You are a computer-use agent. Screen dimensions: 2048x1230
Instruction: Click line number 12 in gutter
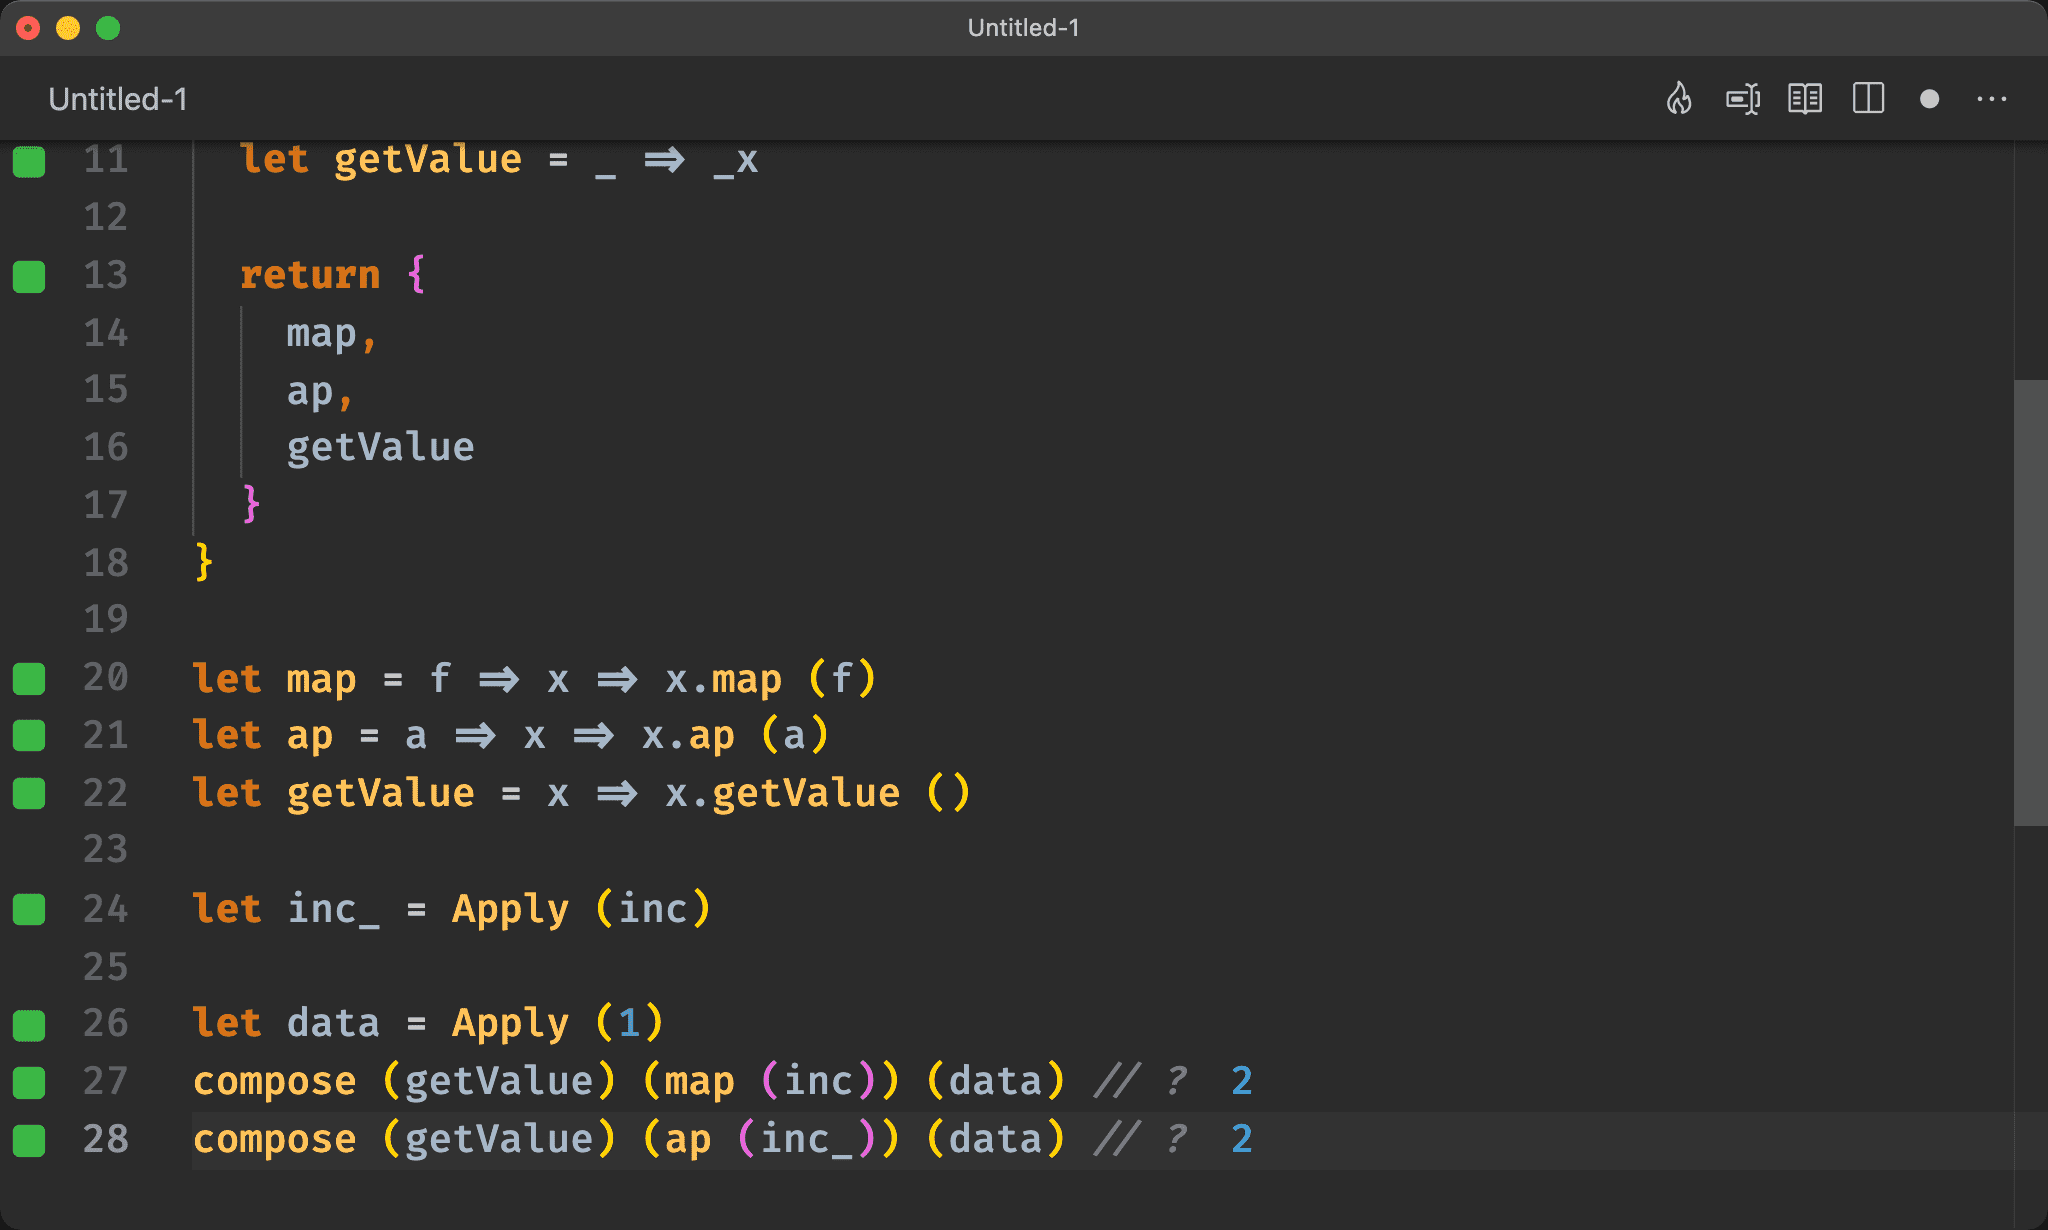105,217
